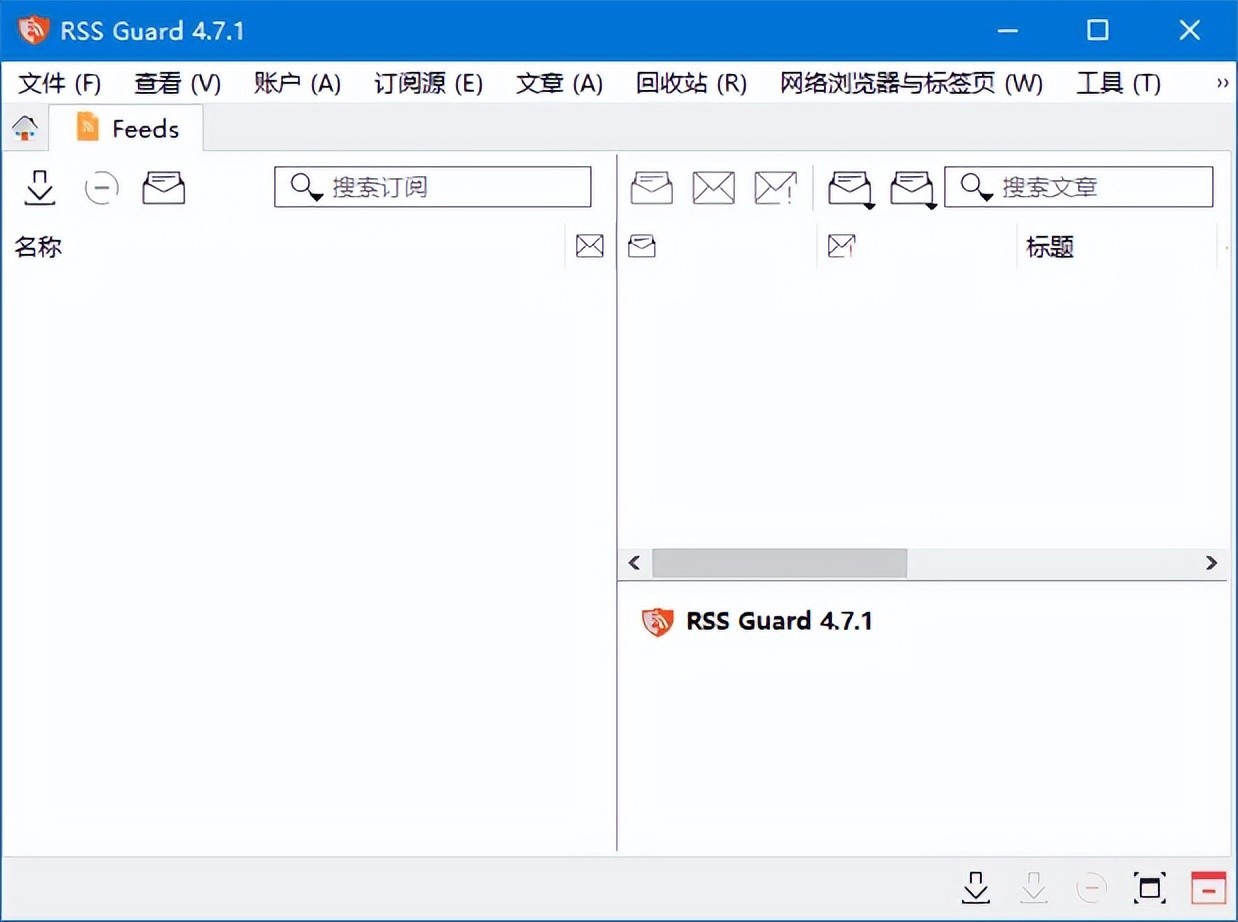1238x922 pixels.
Task: Click the home icon left of Feeds tab
Action: 24,128
